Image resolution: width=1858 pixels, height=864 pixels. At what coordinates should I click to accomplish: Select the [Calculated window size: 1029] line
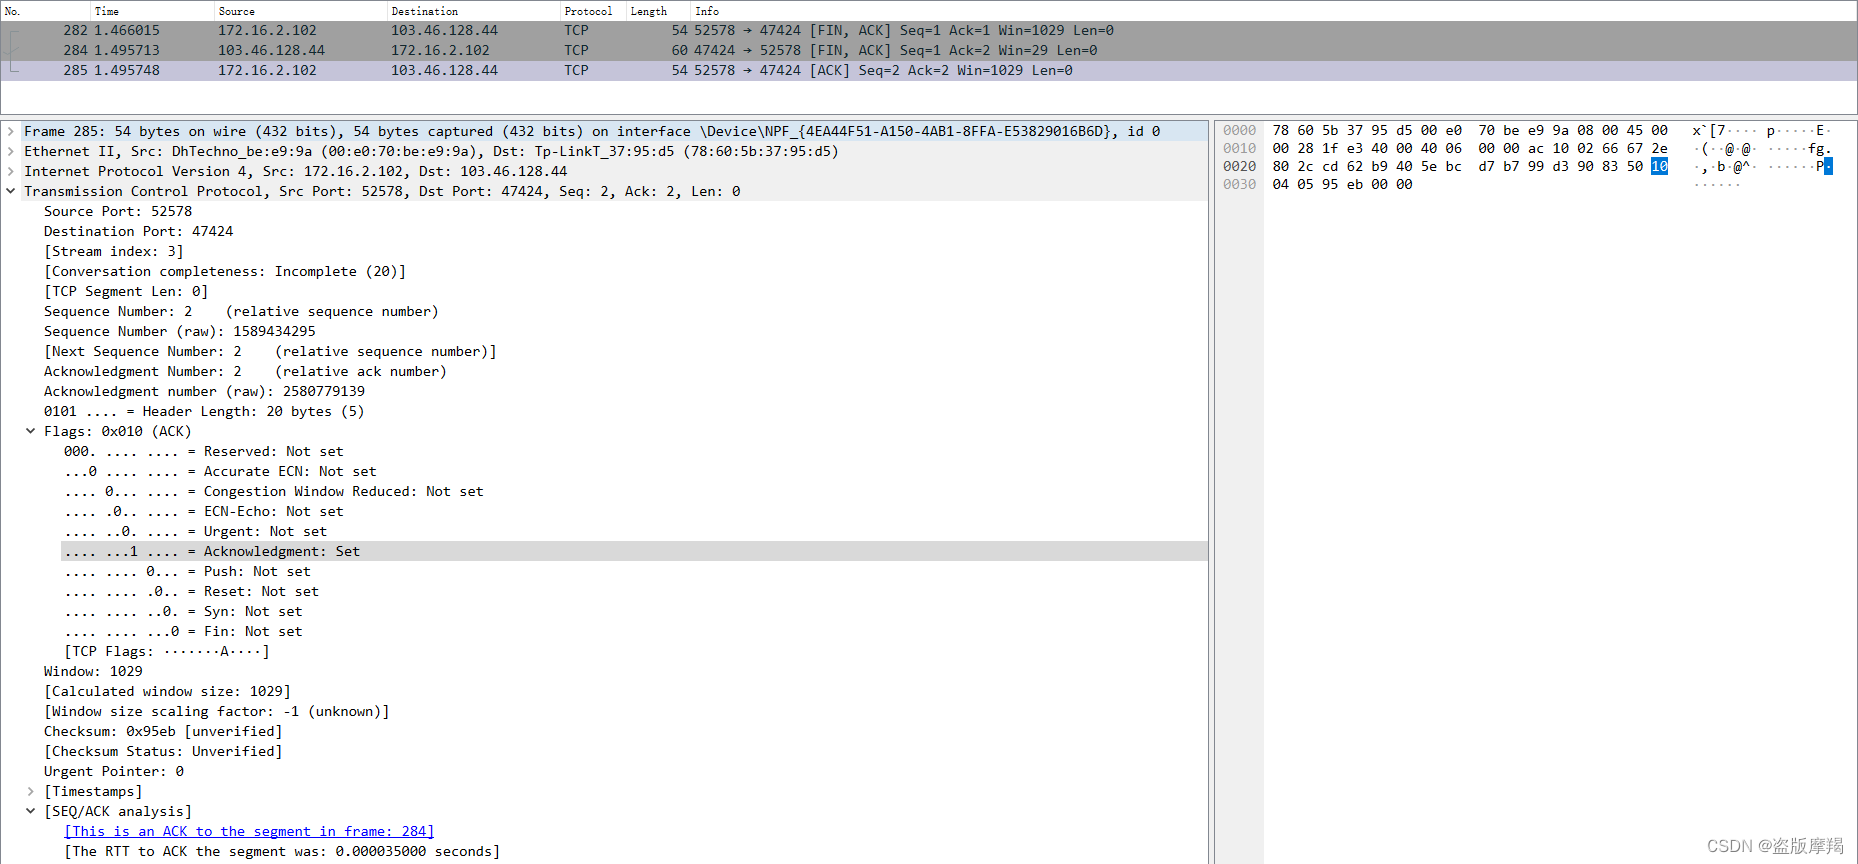coord(167,691)
